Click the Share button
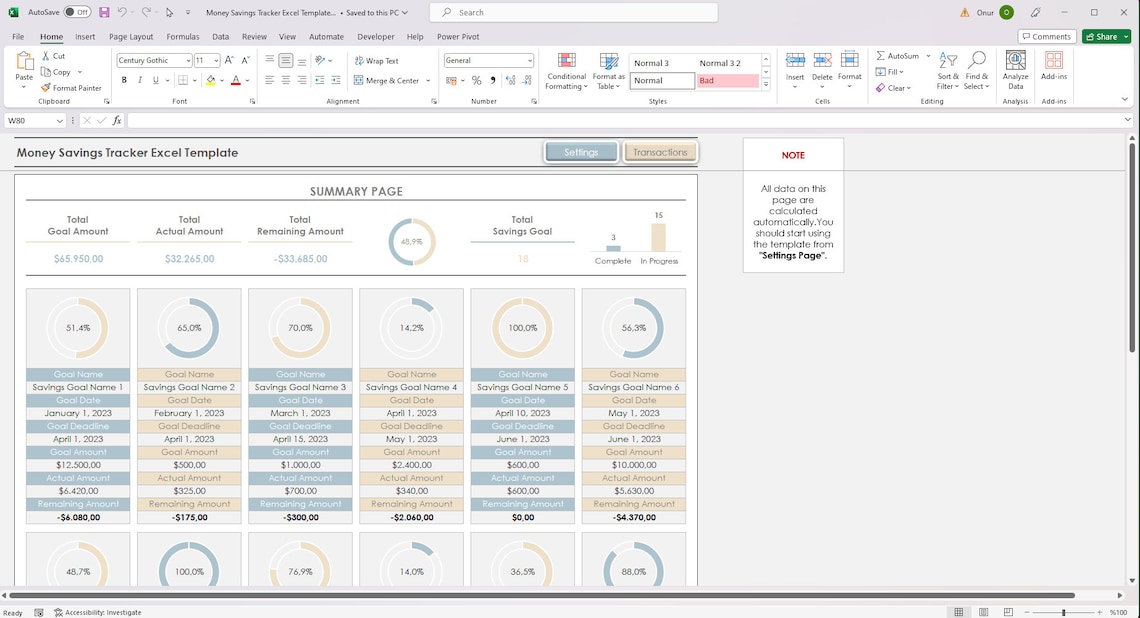 click(x=1104, y=36)
